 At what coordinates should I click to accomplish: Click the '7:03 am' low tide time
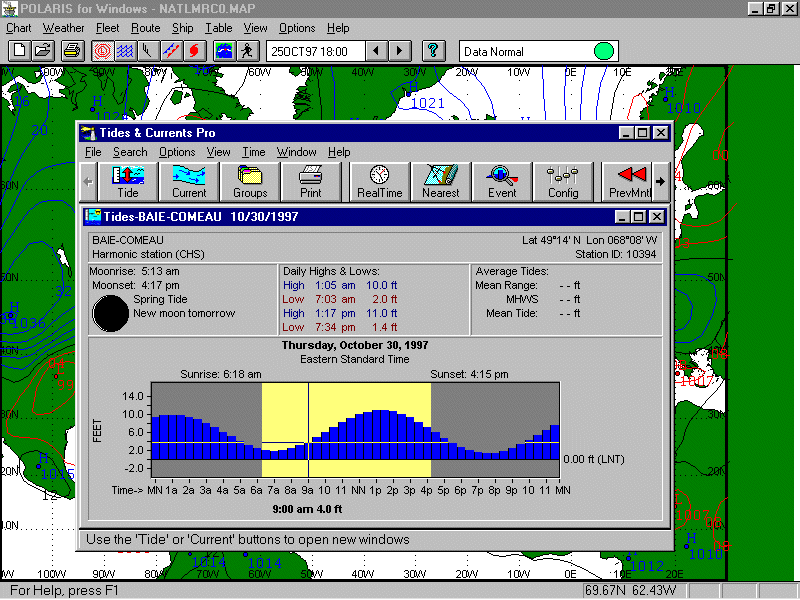[x=335, y=299]
